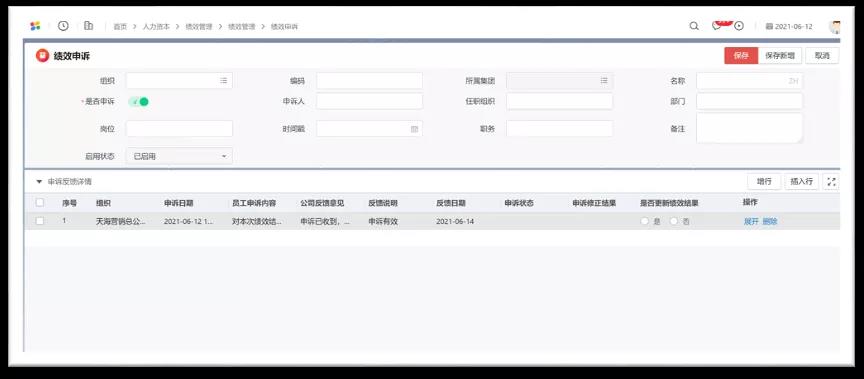Click the calendar icon beside 2021-06-12
864x379 pixels.
click(x=769, y=26)
